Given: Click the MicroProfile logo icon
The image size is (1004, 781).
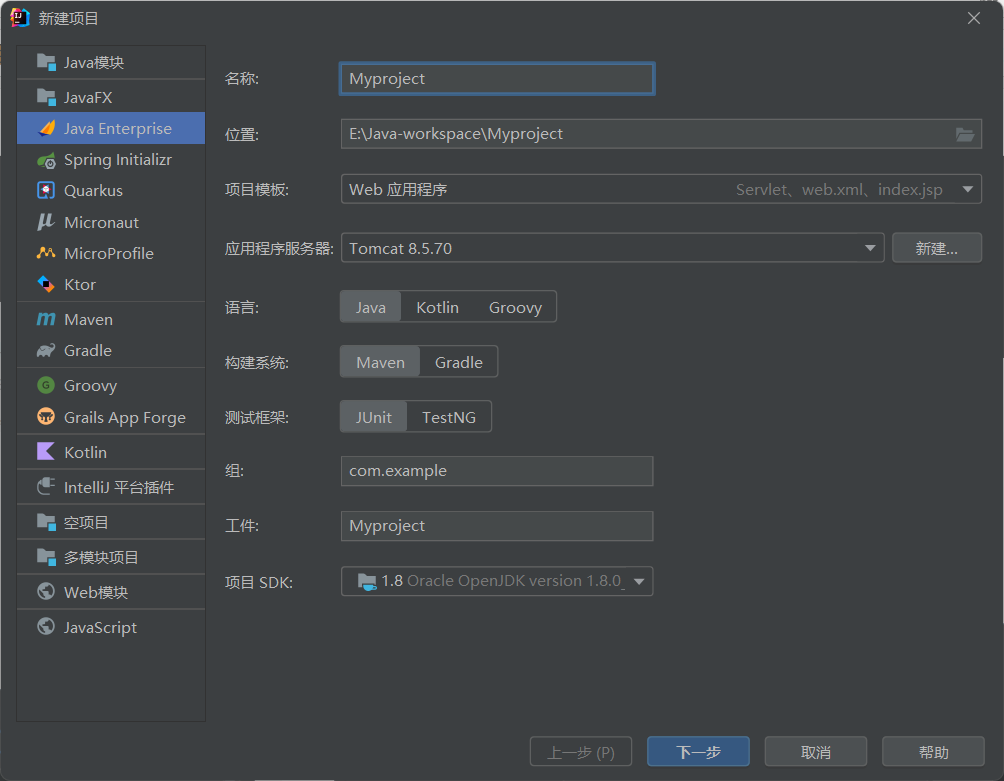Looking at the screenshot, I should (x=46, y=253).
